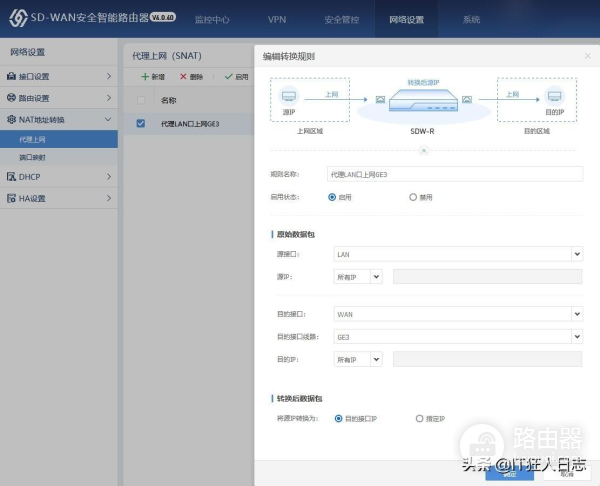Click the blue 确定 button
Screen dimensions: 600x486
tap(509, 473)
